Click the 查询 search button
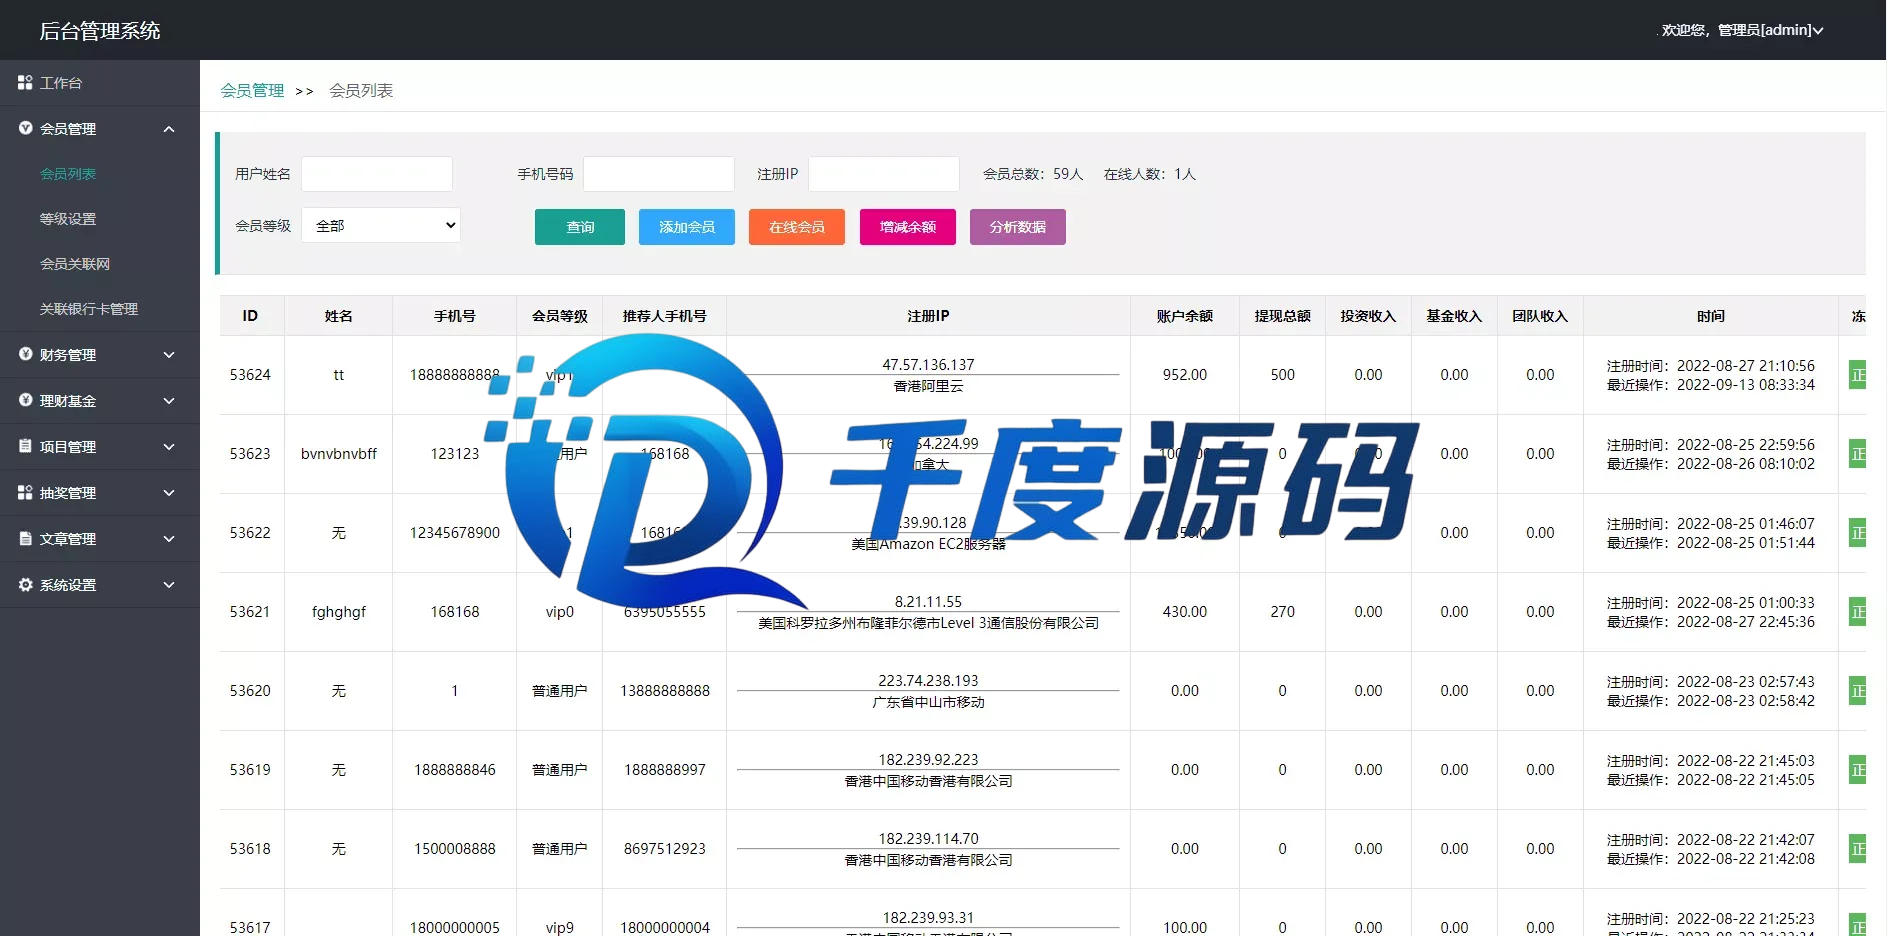Screen dimensions: 1887x936 point(580,227)
